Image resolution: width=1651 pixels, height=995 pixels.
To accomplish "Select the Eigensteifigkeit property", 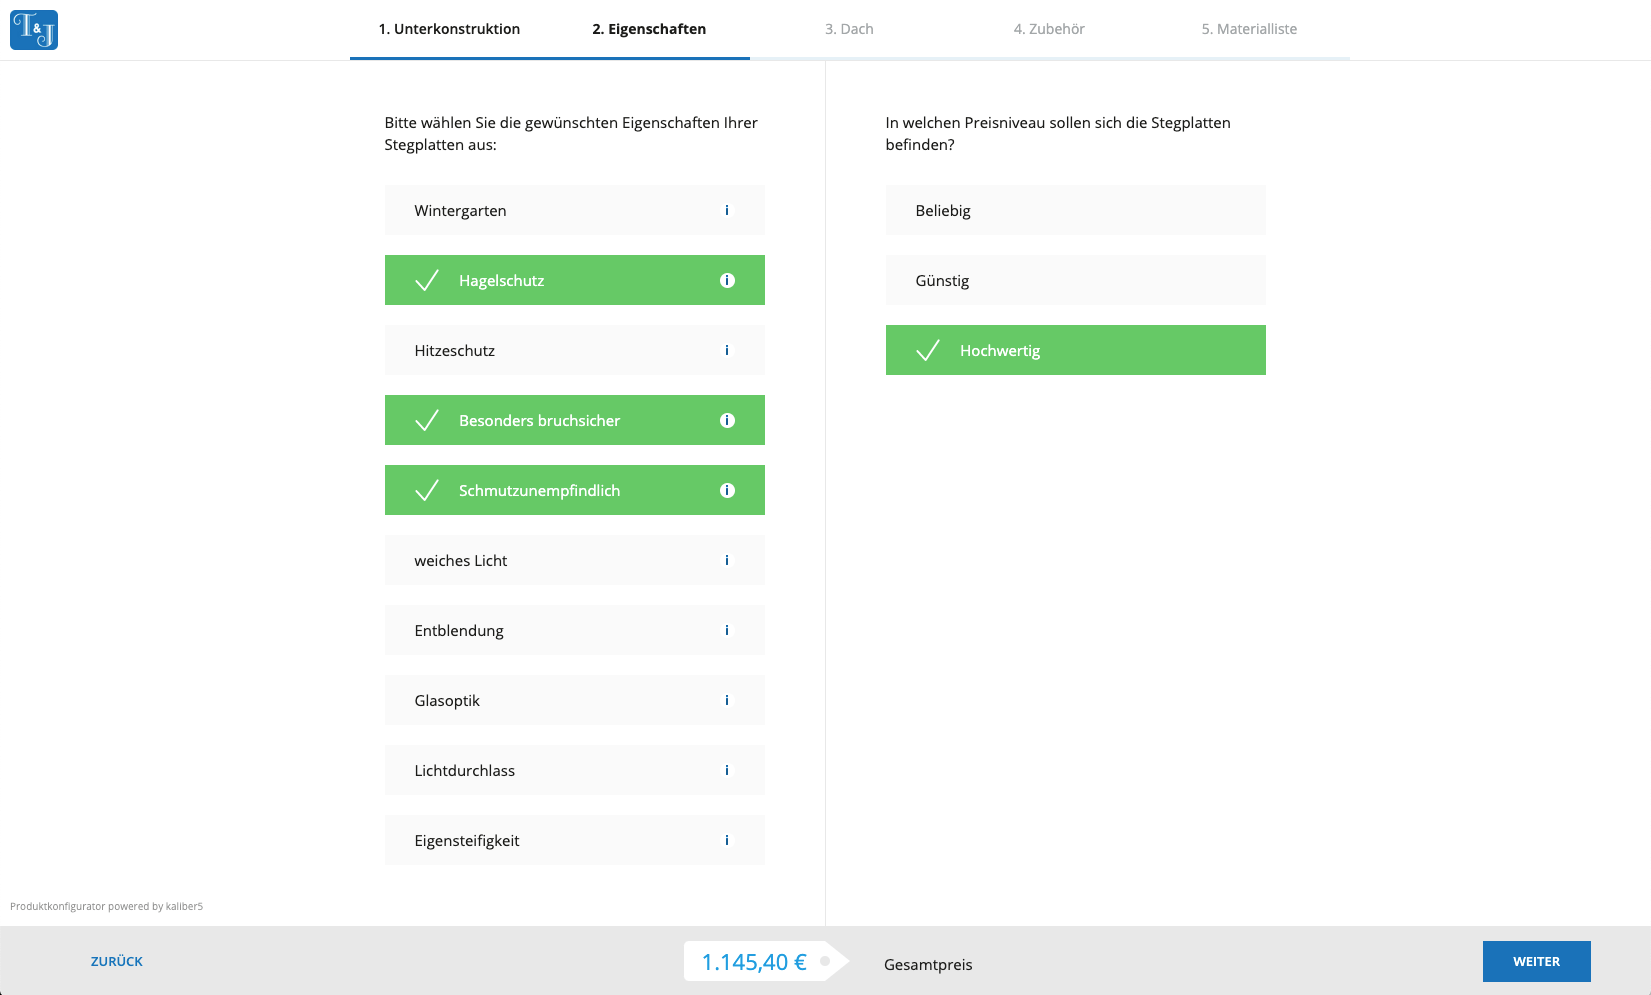I will point(575,840).
